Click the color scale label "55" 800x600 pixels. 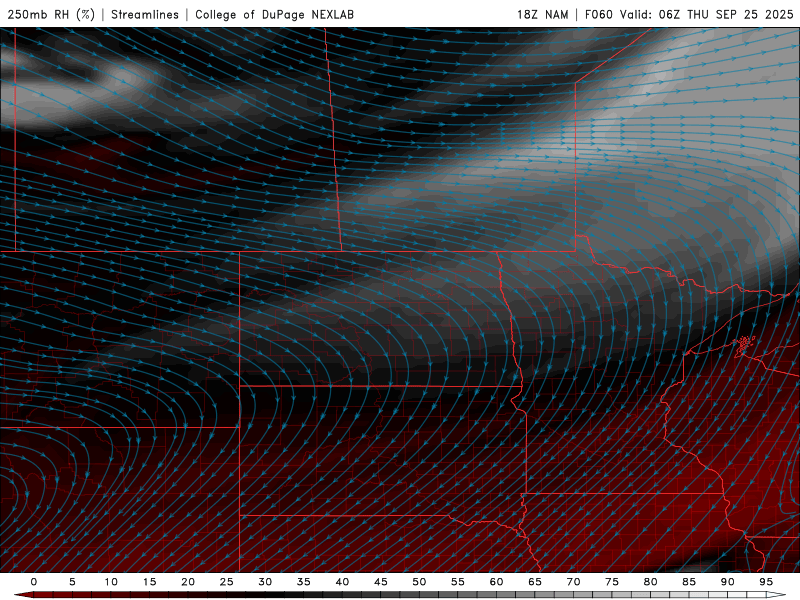[458, 582]
